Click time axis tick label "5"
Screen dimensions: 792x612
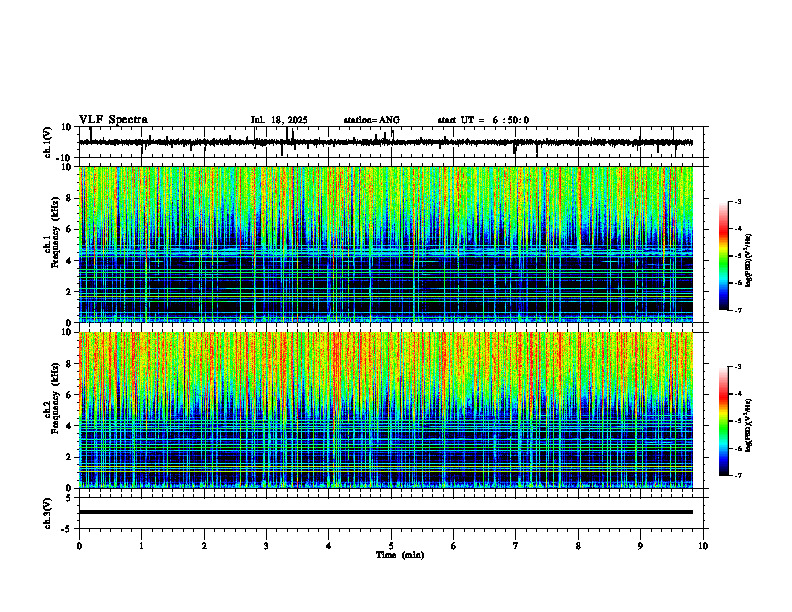[x=391, y=546]
